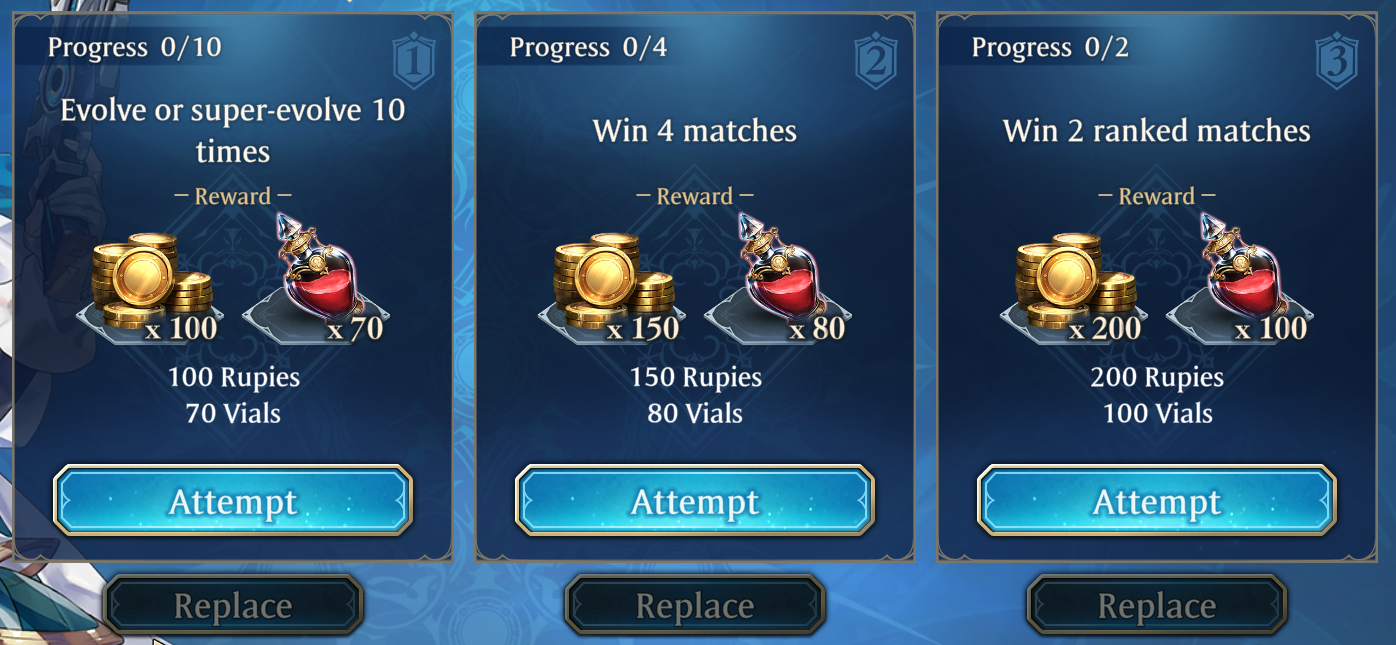This screenshot has width=1396, height=645.
Task: Click the 200 Rupies gold coin icon
Action: pyautogui.click(x=1075, y=284)
